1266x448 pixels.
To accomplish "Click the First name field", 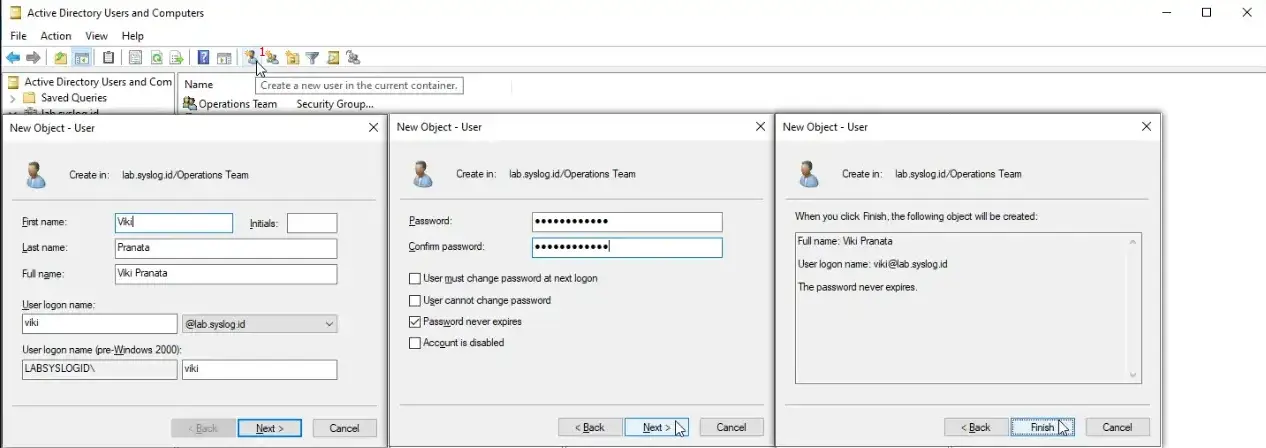I will [174, 223].
